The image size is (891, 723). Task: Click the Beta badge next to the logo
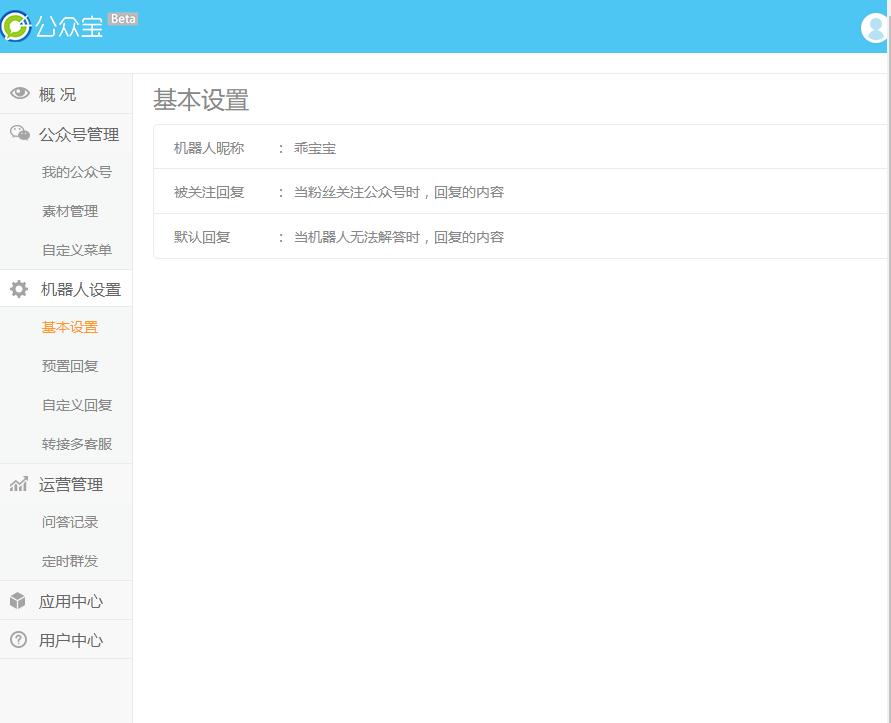(122, 17)
